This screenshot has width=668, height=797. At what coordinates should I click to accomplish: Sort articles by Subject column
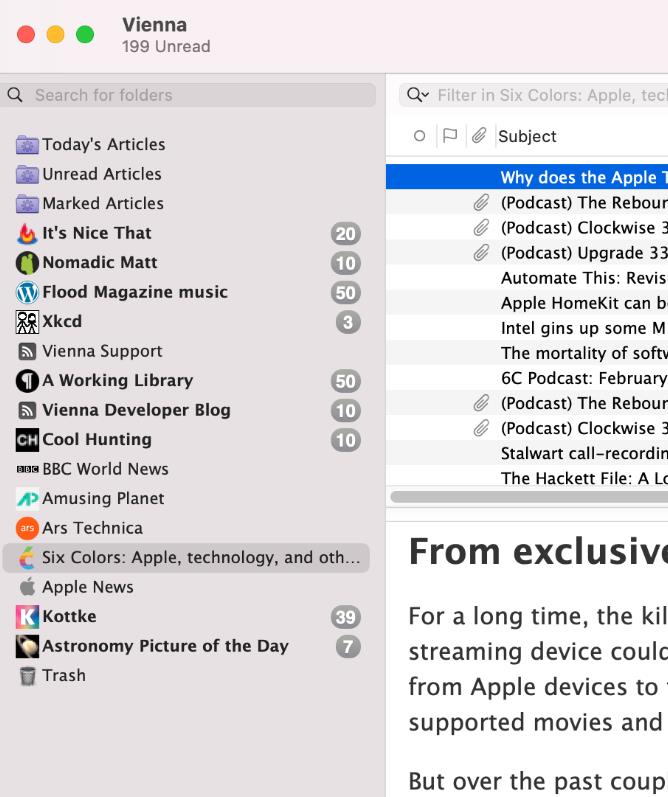point(527,136)
